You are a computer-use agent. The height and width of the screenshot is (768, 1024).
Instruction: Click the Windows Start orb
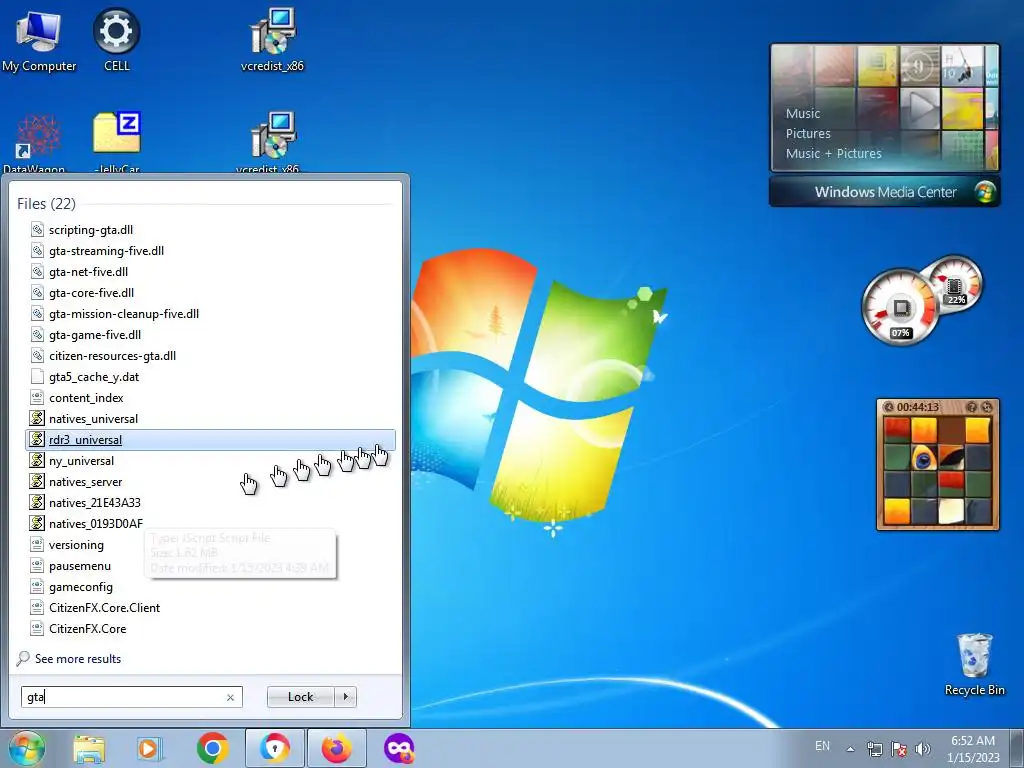tap(27, 749)
